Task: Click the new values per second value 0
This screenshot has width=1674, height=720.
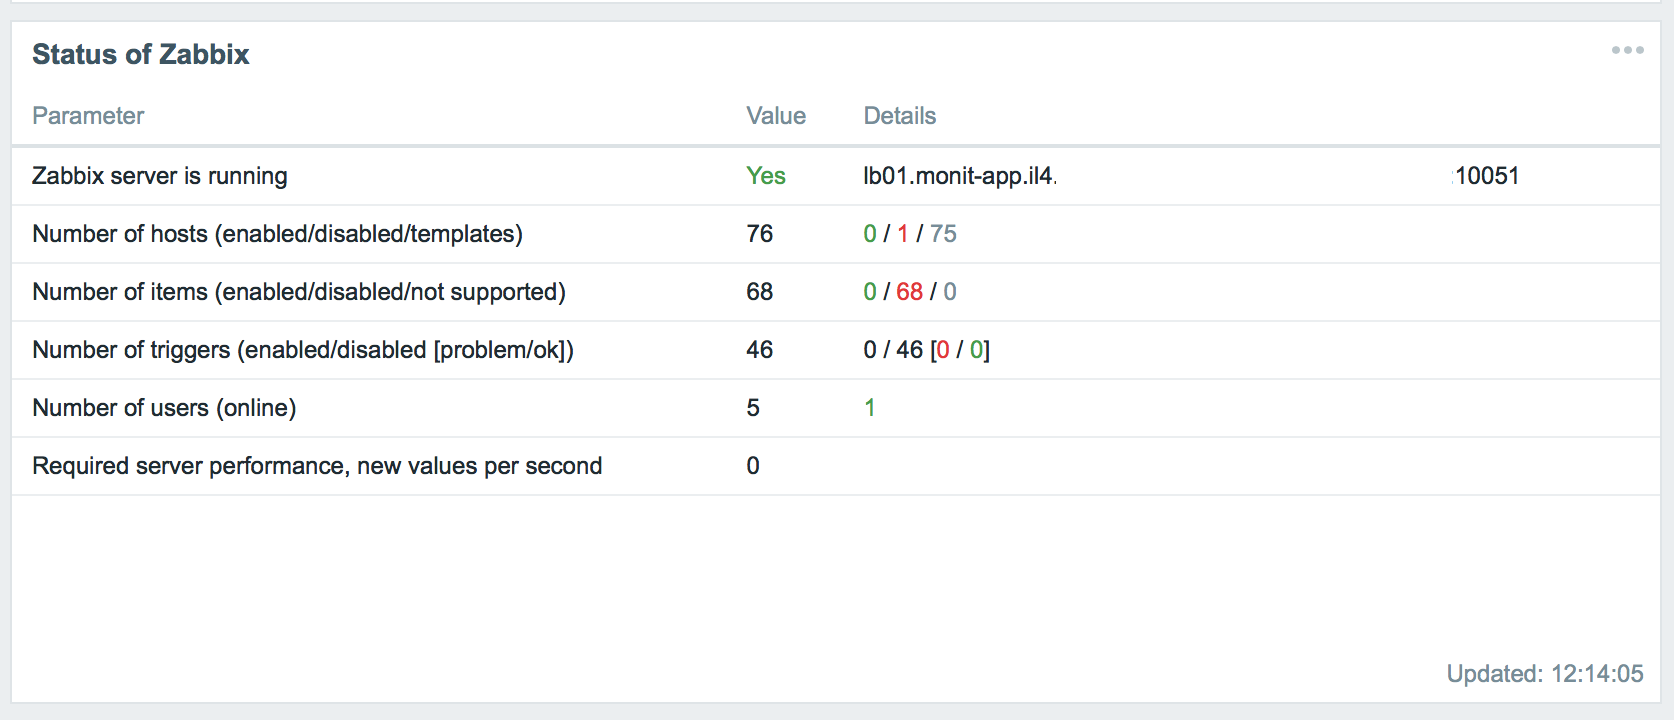Action: click(x=753, y=466)
